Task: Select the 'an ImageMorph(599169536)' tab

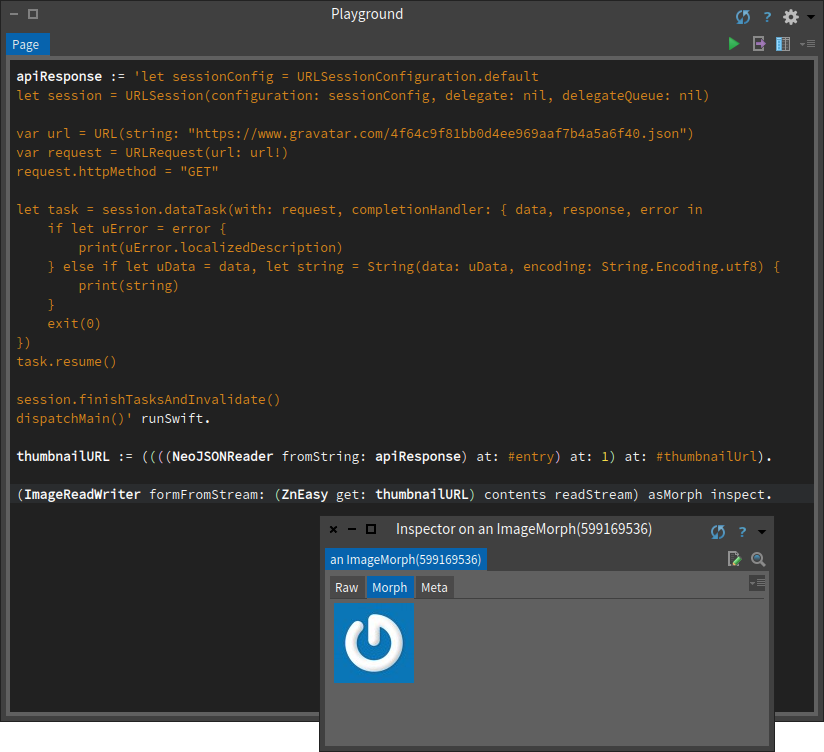Action: click(x=406, y=559)
